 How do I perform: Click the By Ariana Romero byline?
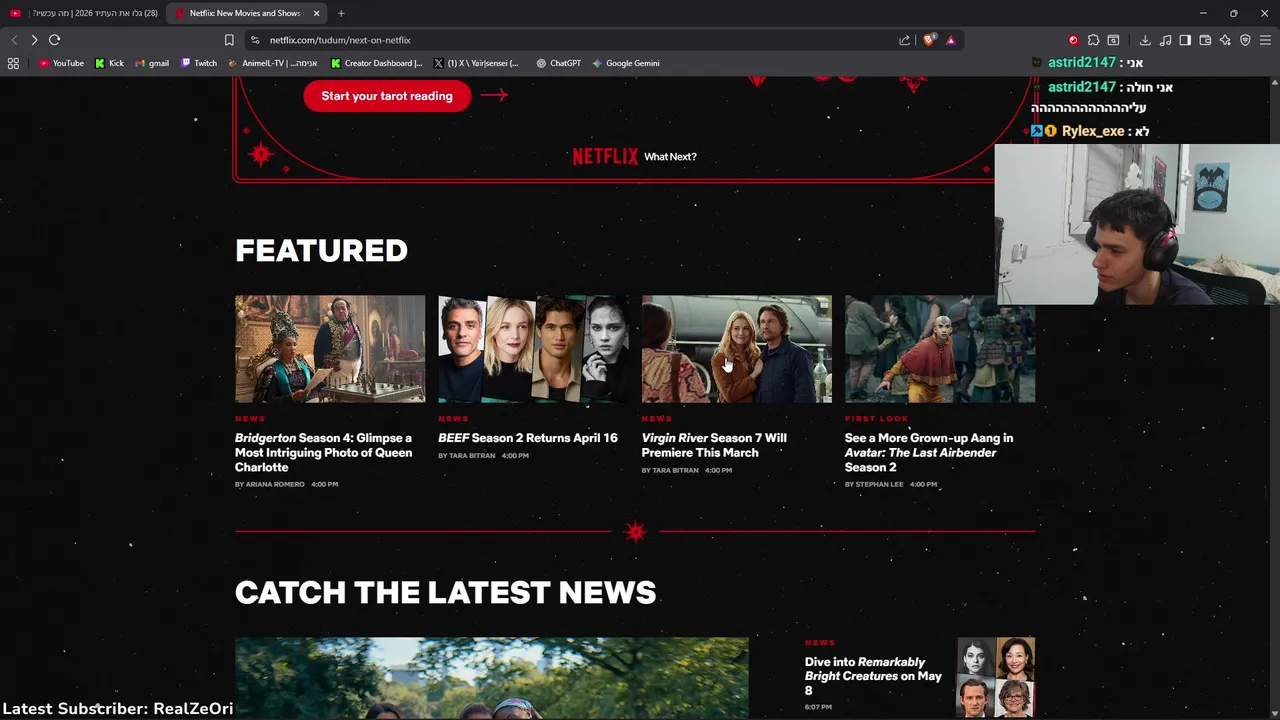pos(270,484)
